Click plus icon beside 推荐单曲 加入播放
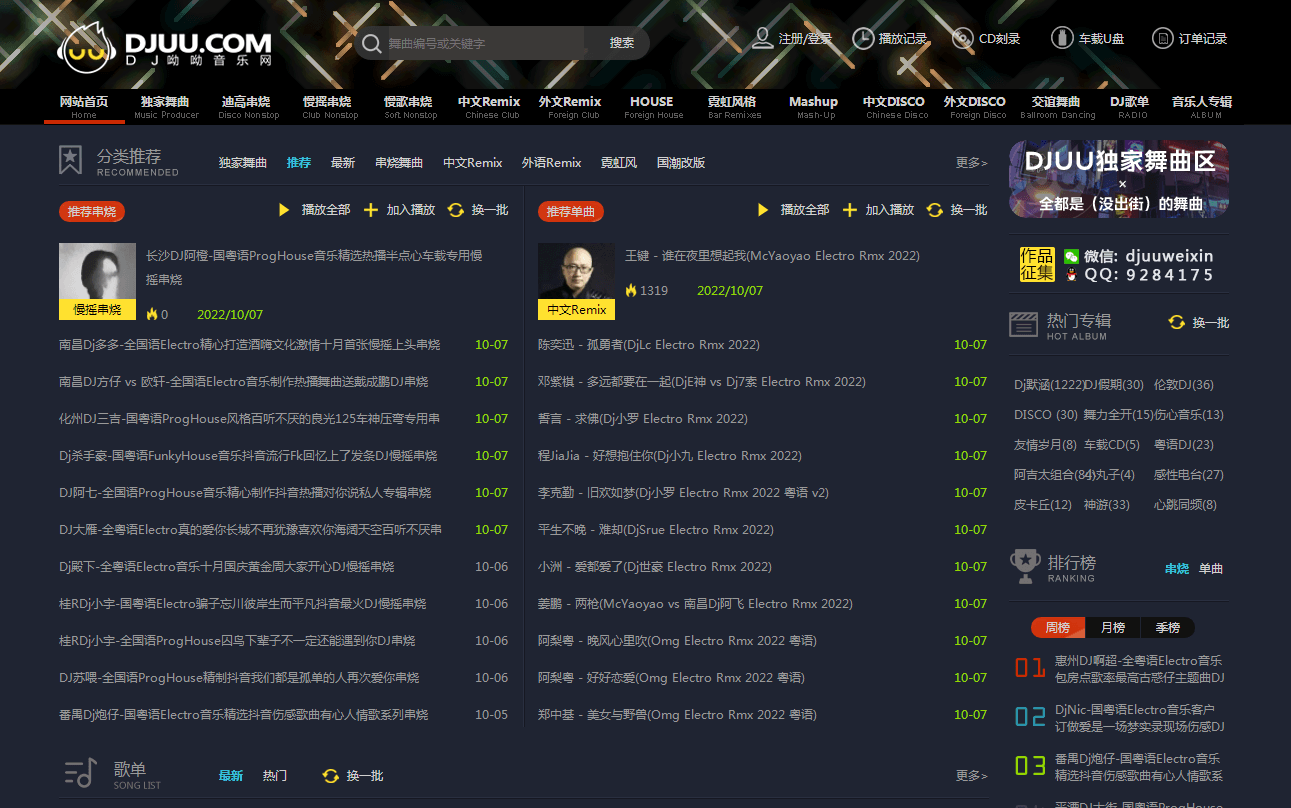The image size is (1291, 808). point(850,210)
